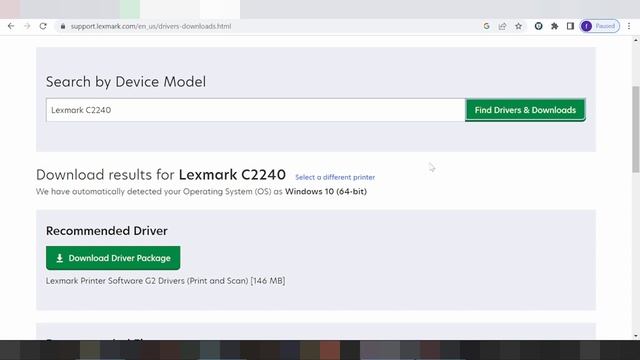Open Chrome three-dot menu

click(x=629, y=26)
